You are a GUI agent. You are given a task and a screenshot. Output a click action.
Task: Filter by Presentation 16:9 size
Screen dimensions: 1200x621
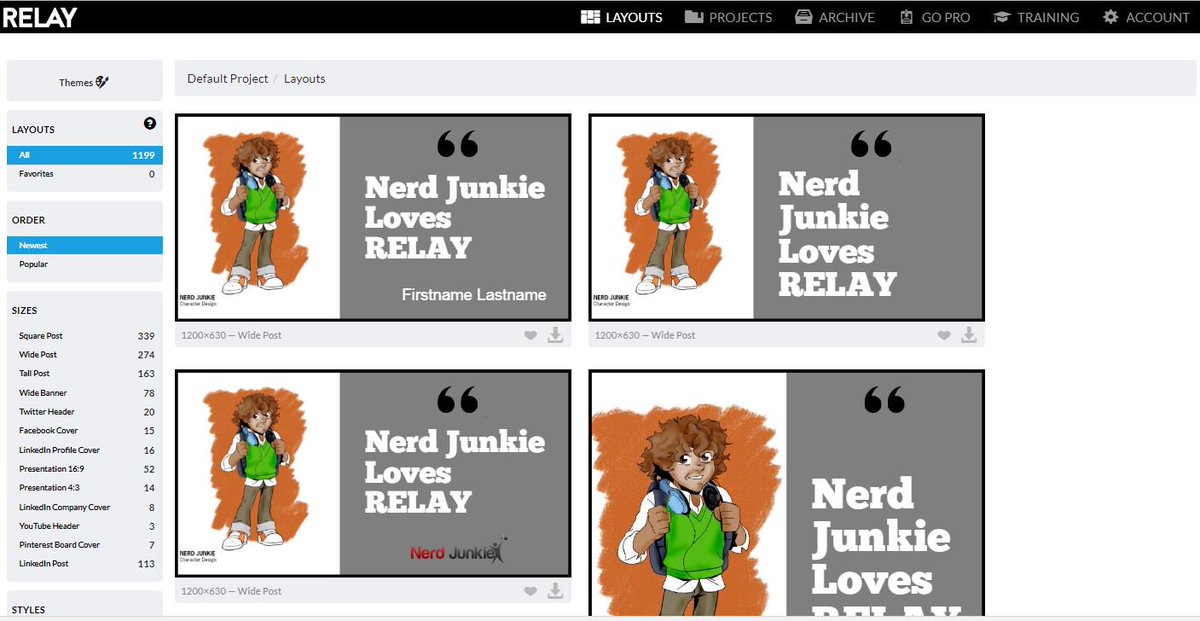pyautogui.click(x=84, y=469)
